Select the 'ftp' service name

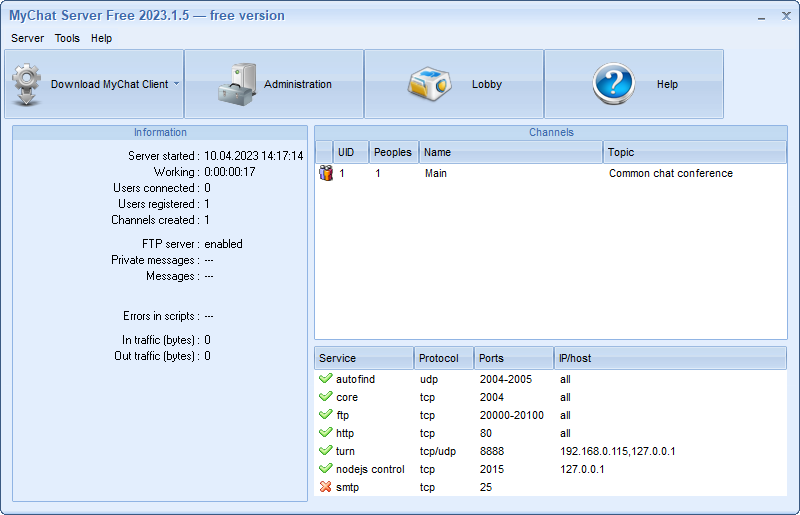[x=342, y=415]
